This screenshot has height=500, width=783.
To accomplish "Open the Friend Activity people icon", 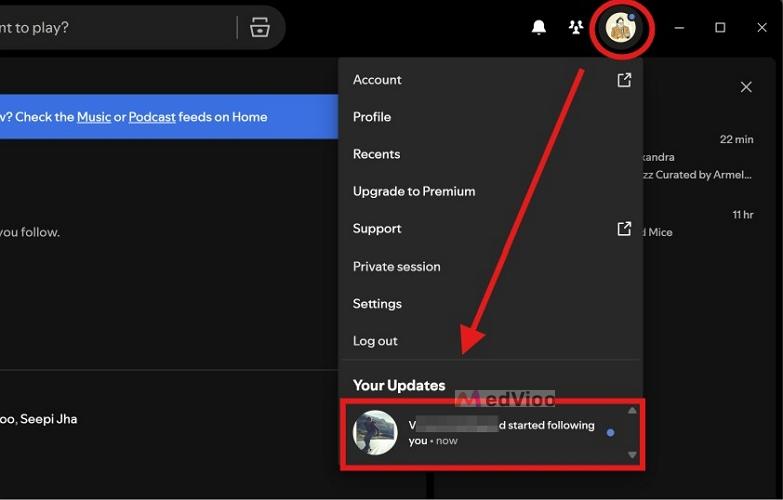I will coord(576,27).
